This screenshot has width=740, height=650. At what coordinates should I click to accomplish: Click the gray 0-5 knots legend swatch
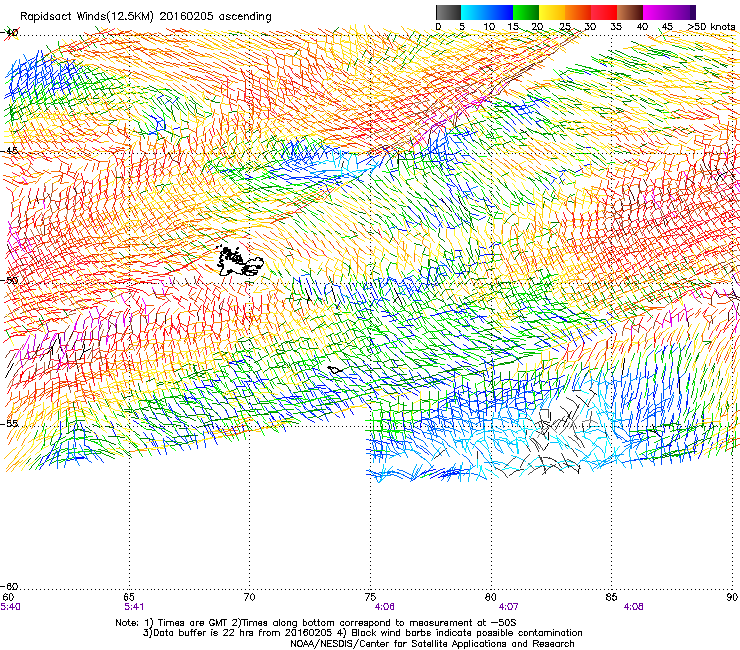(x=448, y=12)
